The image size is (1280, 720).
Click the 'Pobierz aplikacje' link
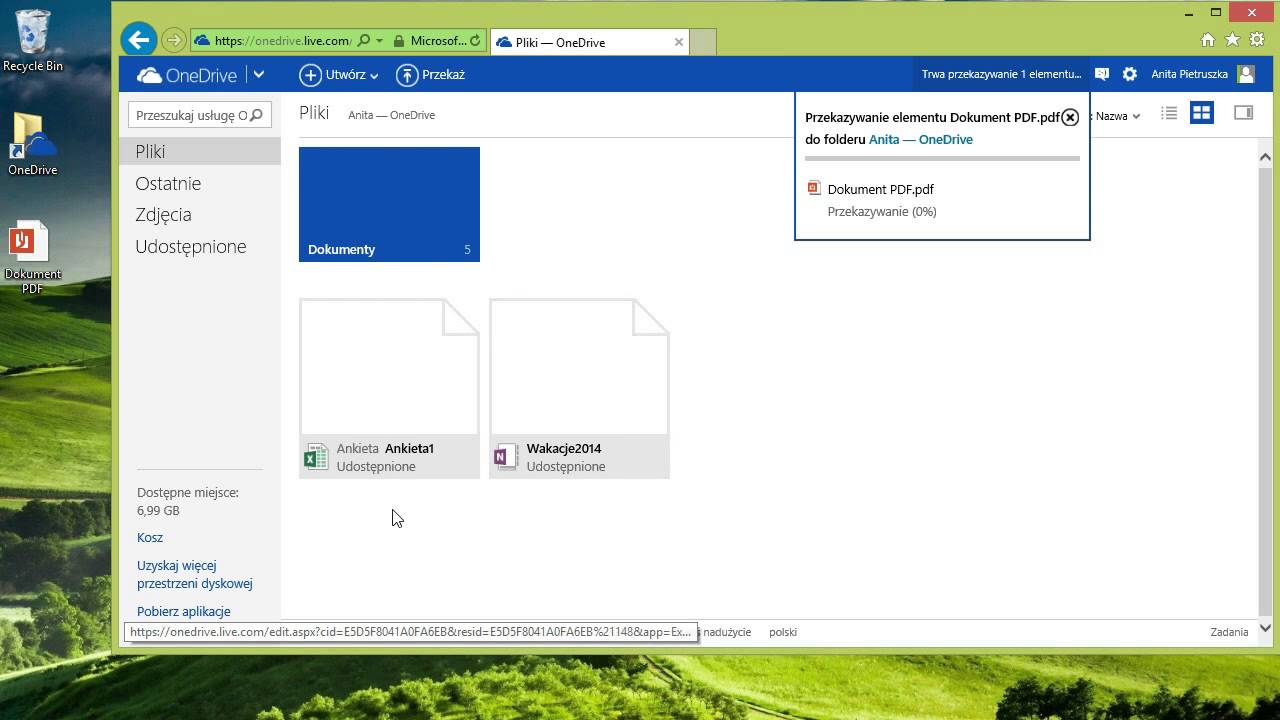[184, 611]
